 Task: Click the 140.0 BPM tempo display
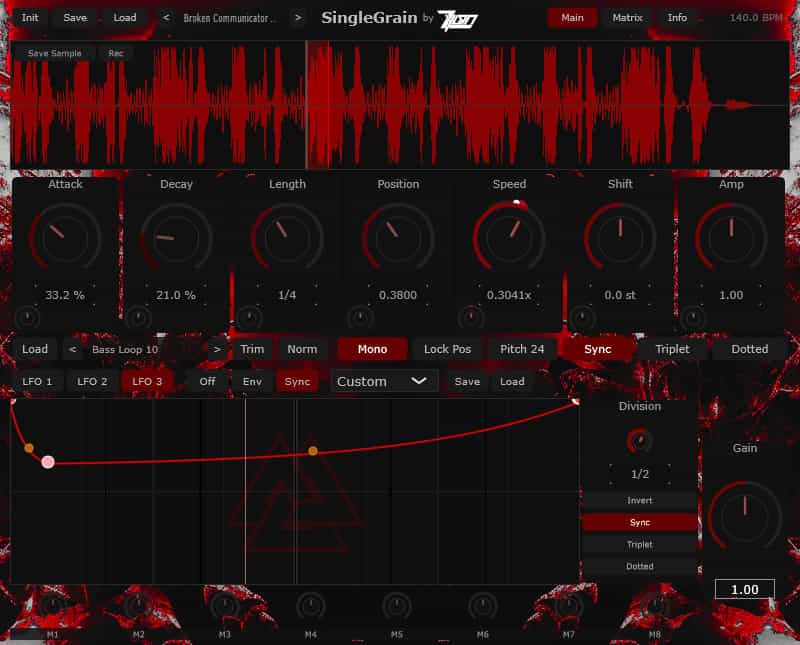click(x=756, y=18)
